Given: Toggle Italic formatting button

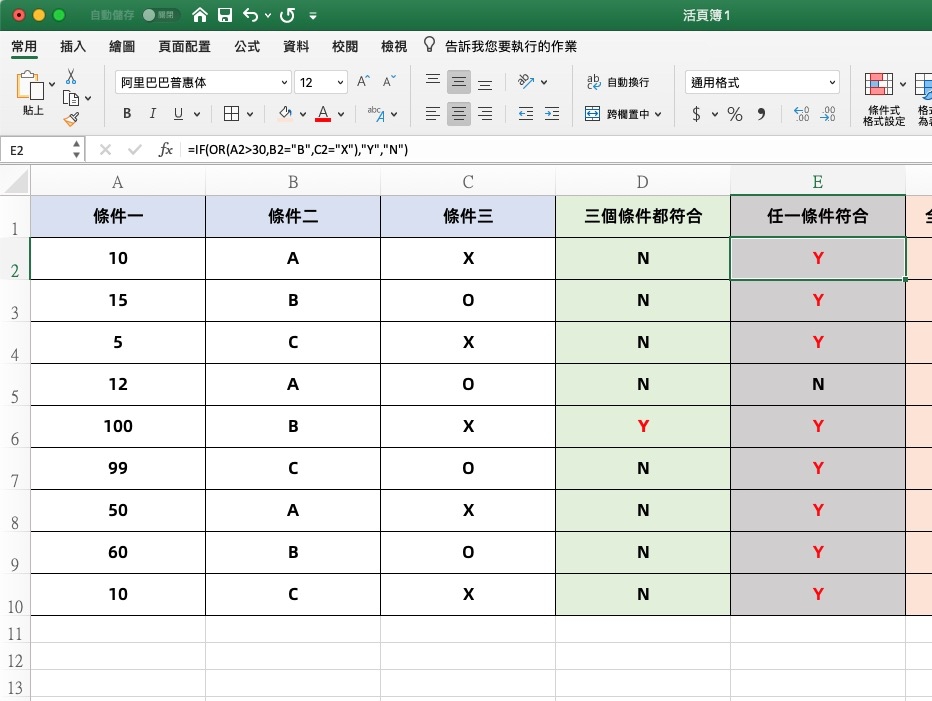Looking at the screenshot, I should [153, 114].
